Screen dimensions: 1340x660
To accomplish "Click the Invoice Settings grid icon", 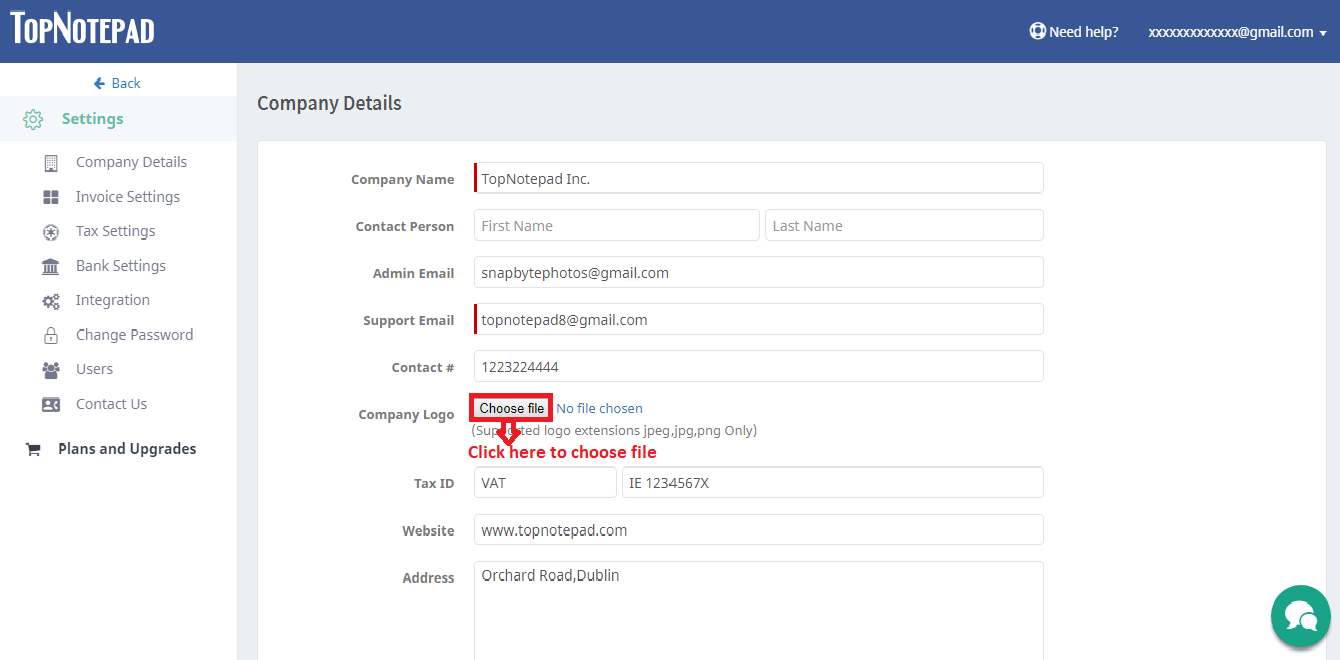I will (51, 197).
